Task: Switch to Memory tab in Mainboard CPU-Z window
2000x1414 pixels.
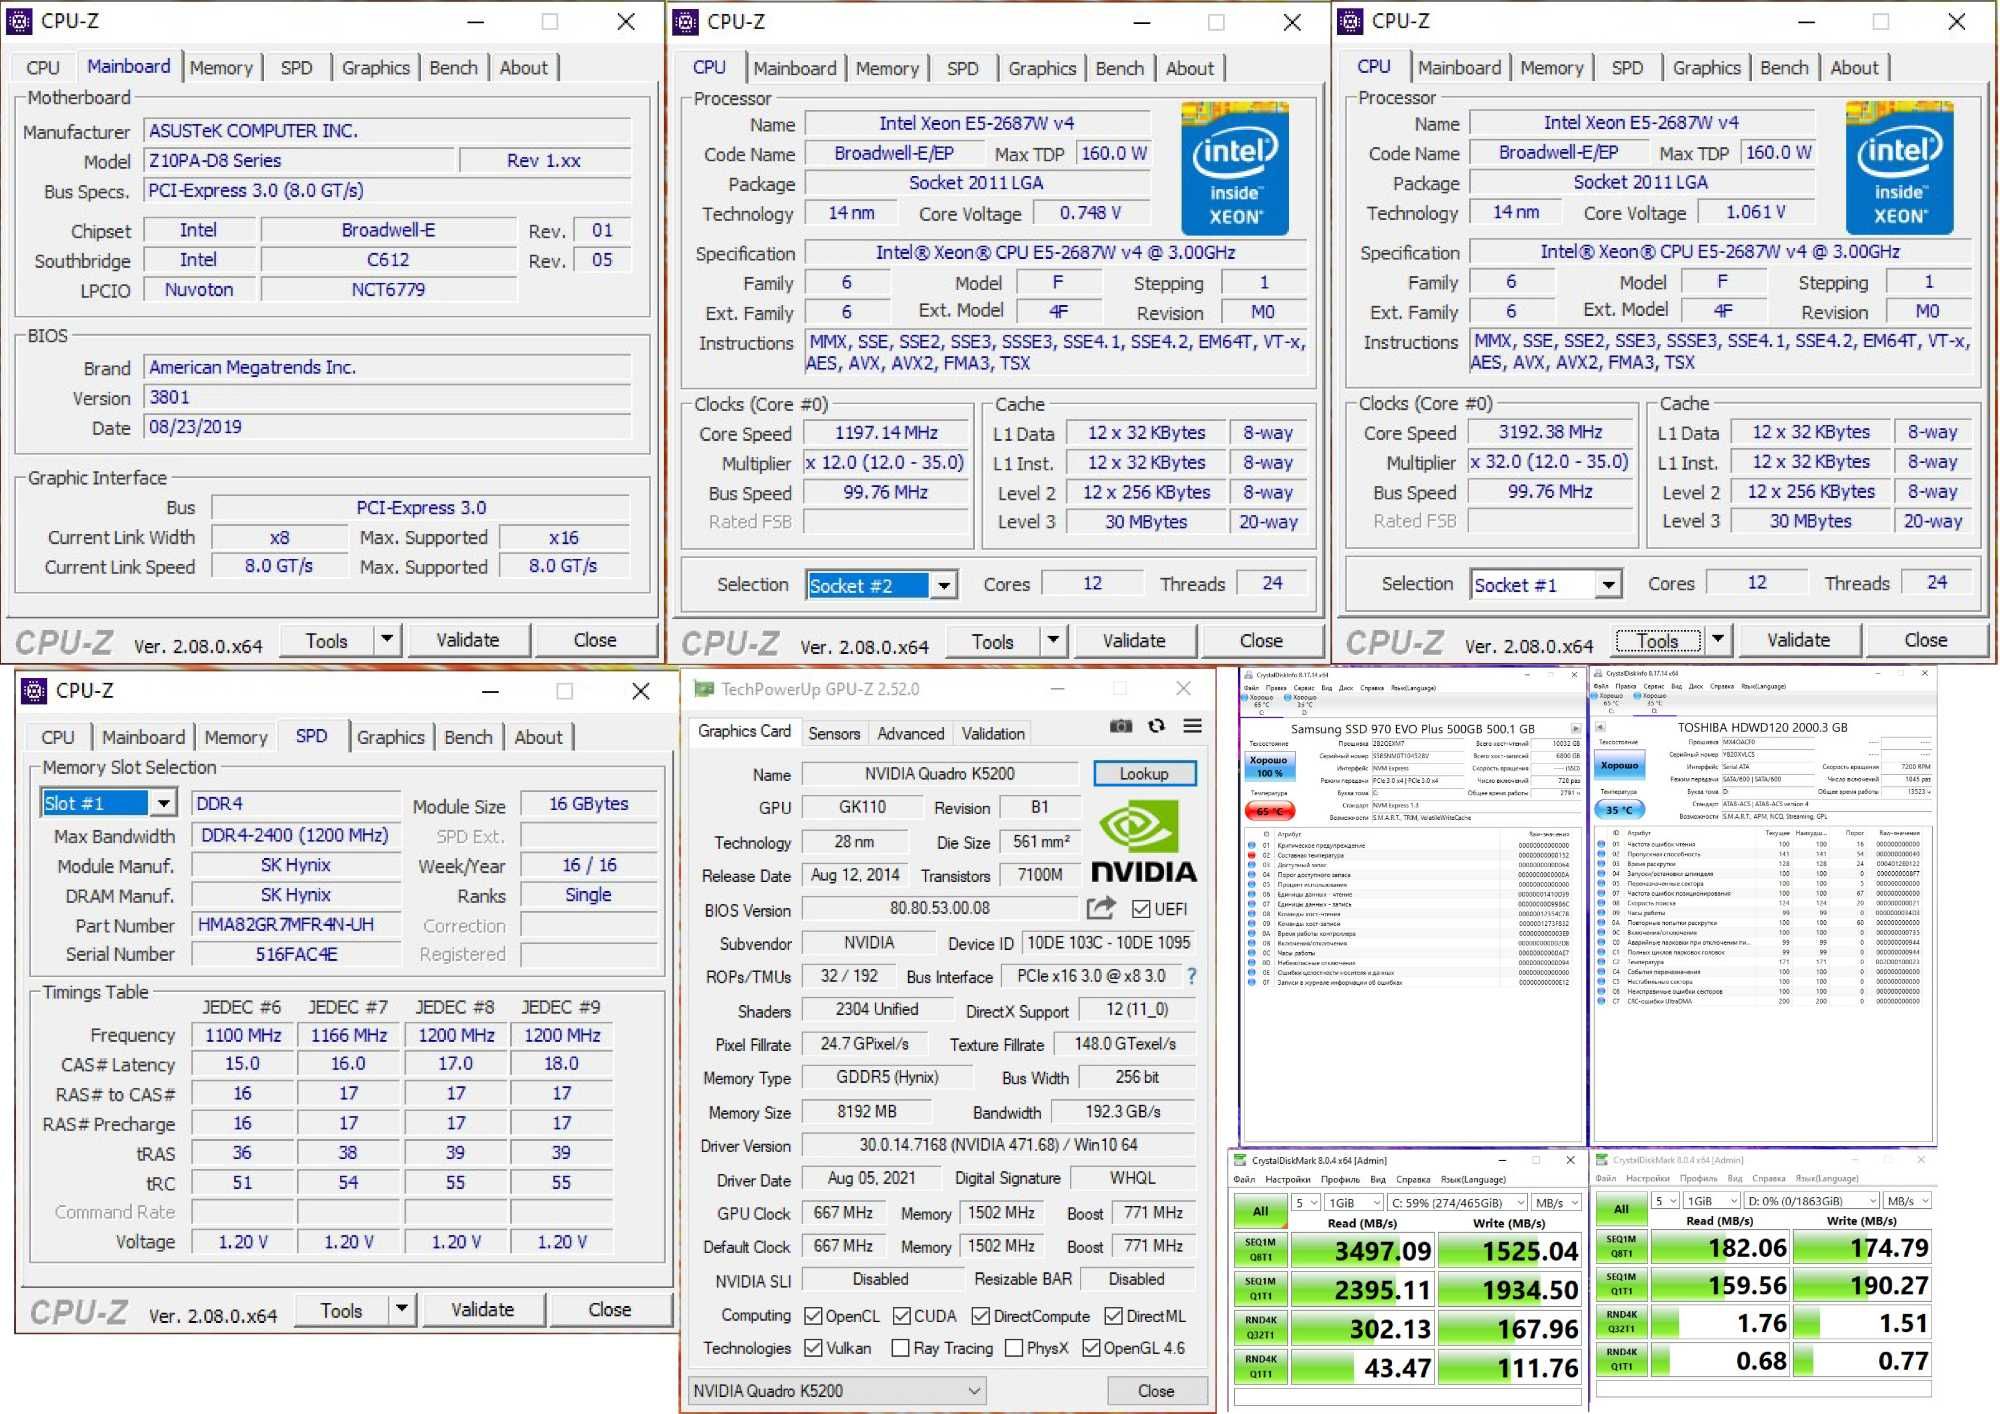Action: click(x=221, y=68)
